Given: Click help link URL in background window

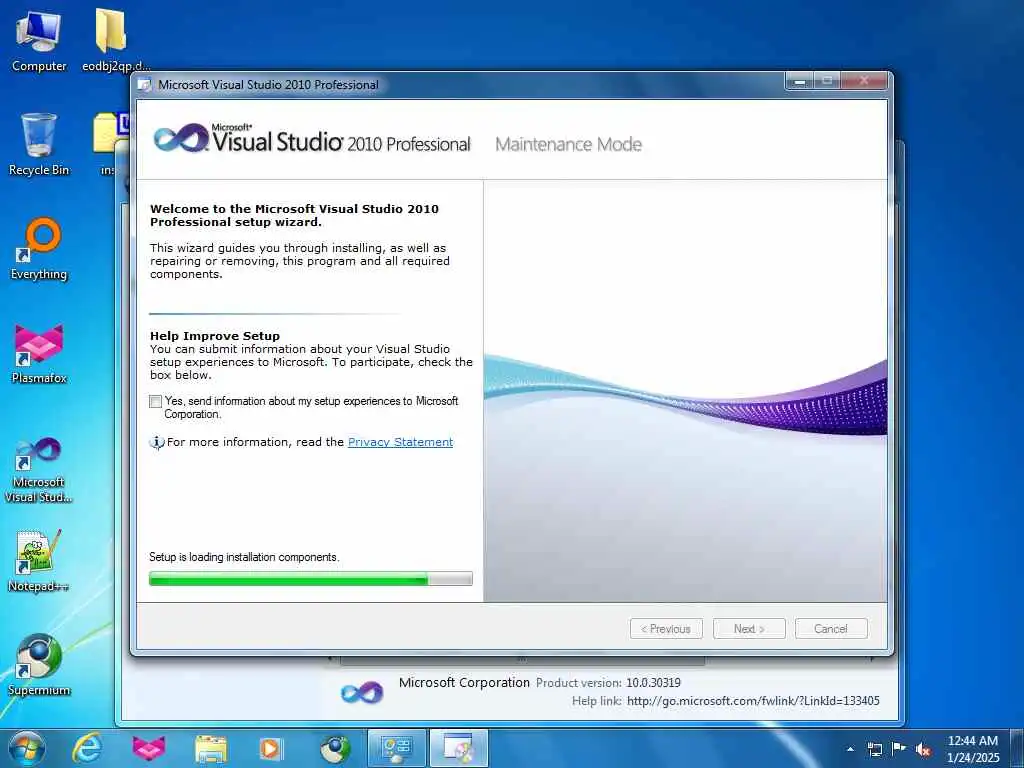Looking at the screenshot, I should 753,701.
